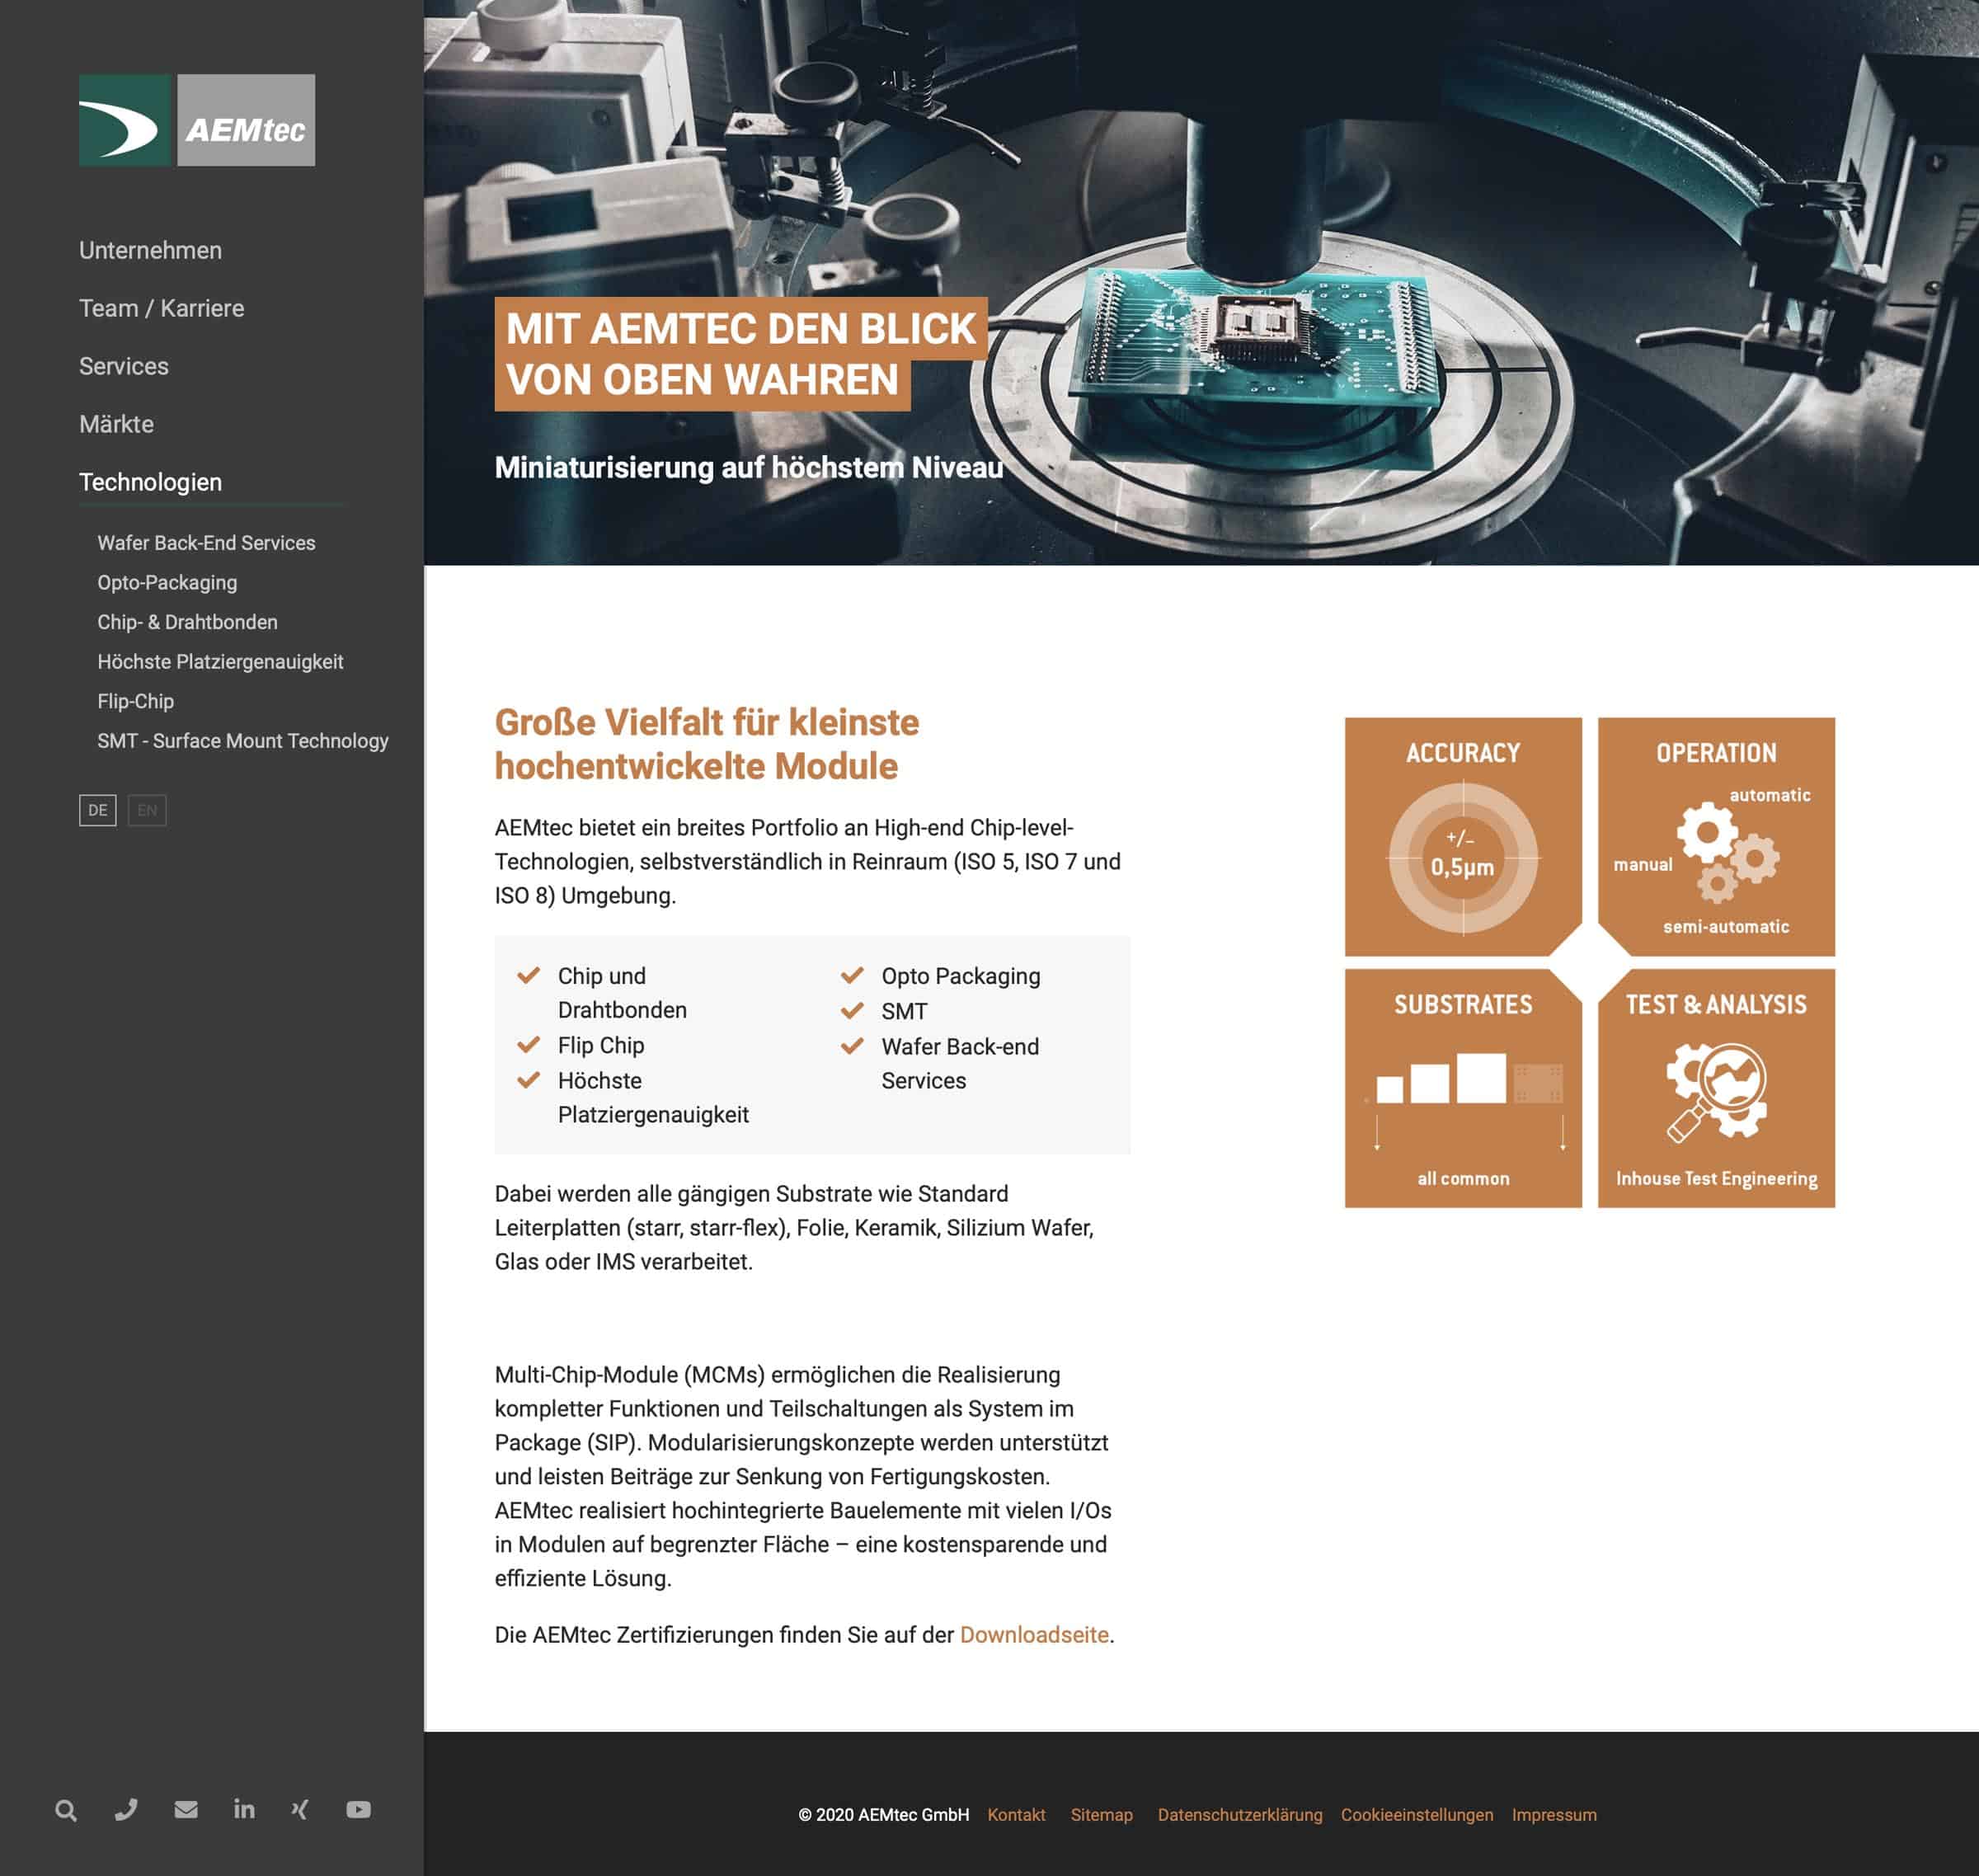This screenshot has height=1876, width=1979.
Task: Open the search icon in sidebar footer
Action: coord(66,1810)
